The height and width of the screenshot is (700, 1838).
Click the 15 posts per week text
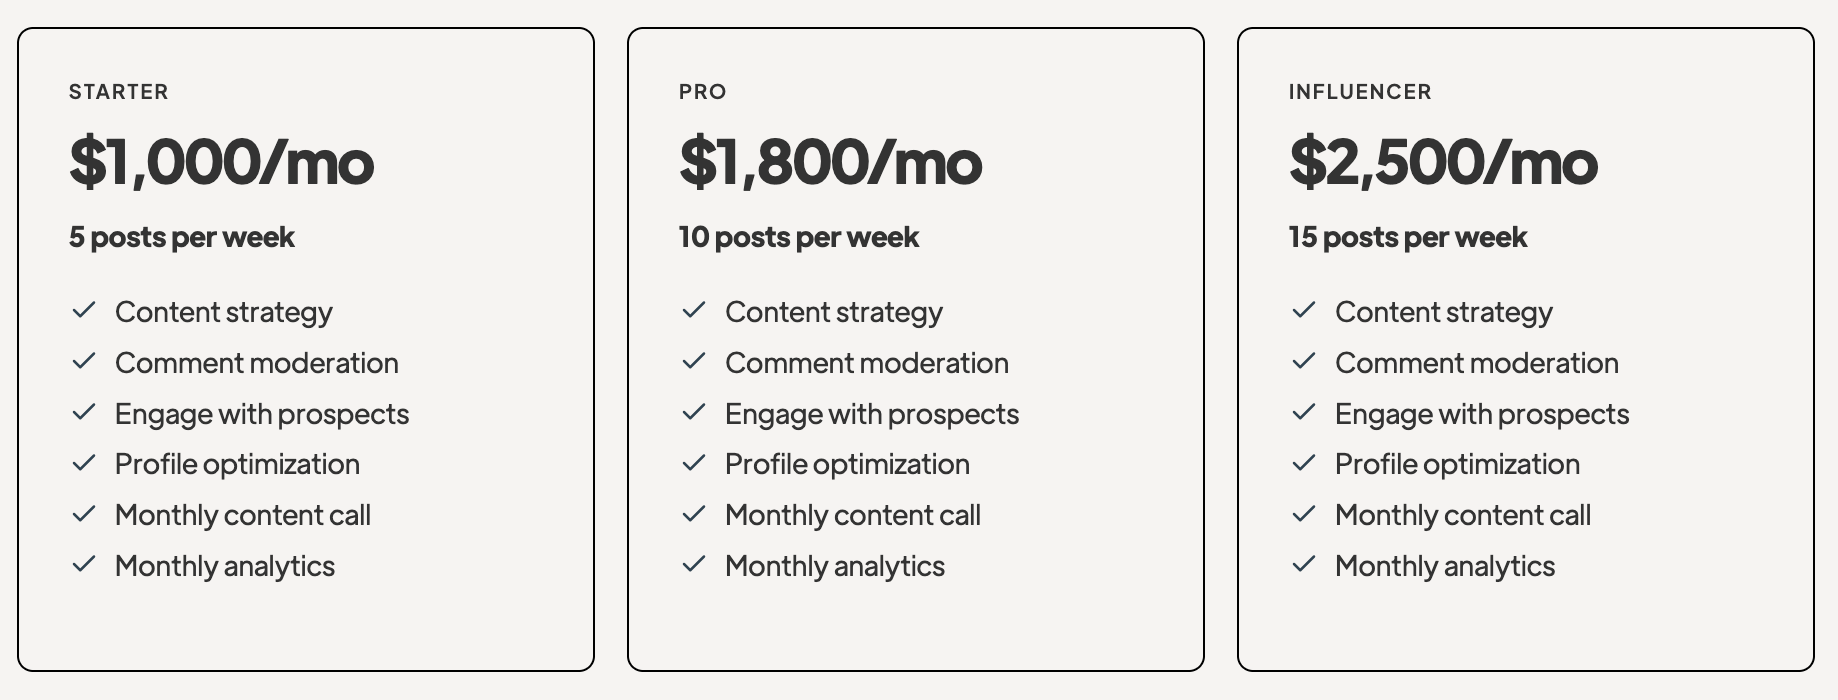click(x=1408, y=237)
